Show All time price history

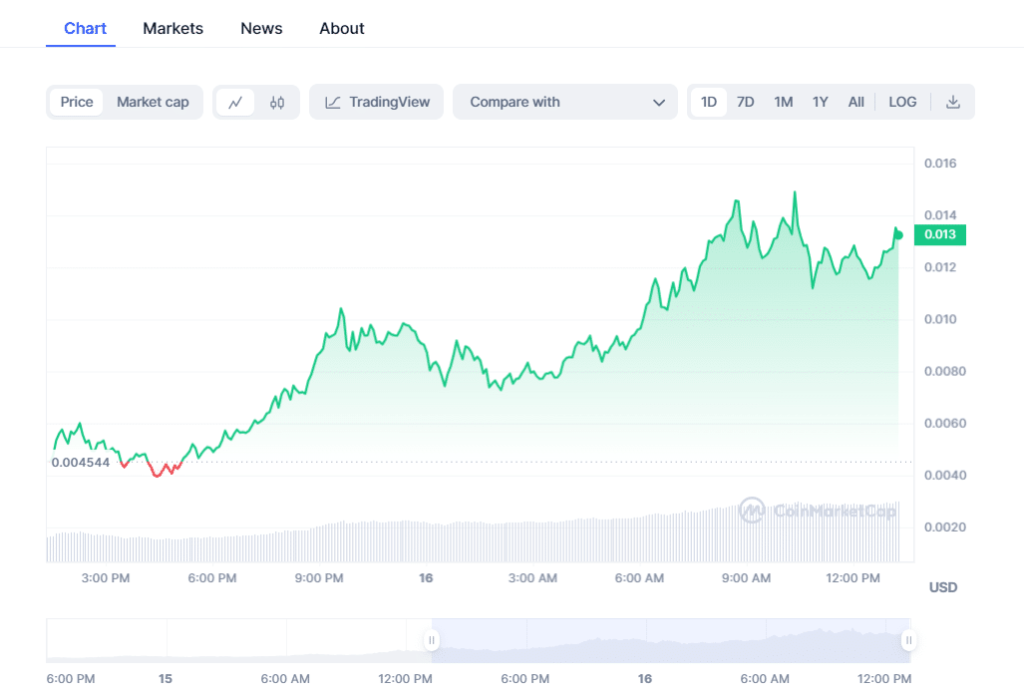[x=856, y=102]
